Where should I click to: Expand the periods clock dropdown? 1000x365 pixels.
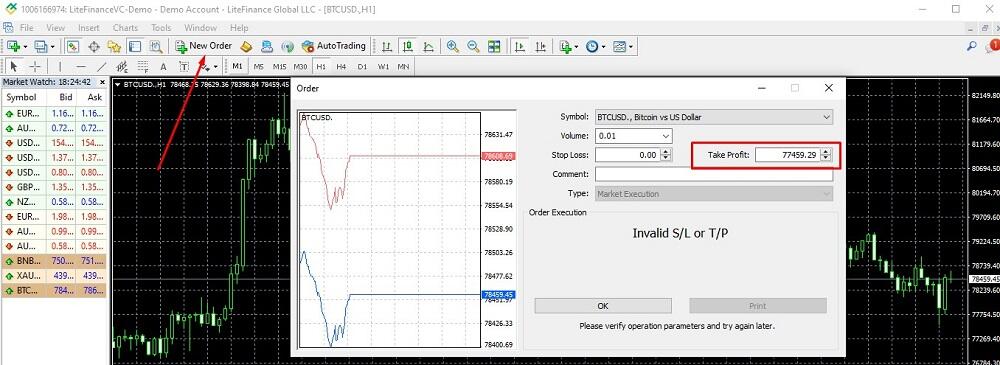(603, 46)
